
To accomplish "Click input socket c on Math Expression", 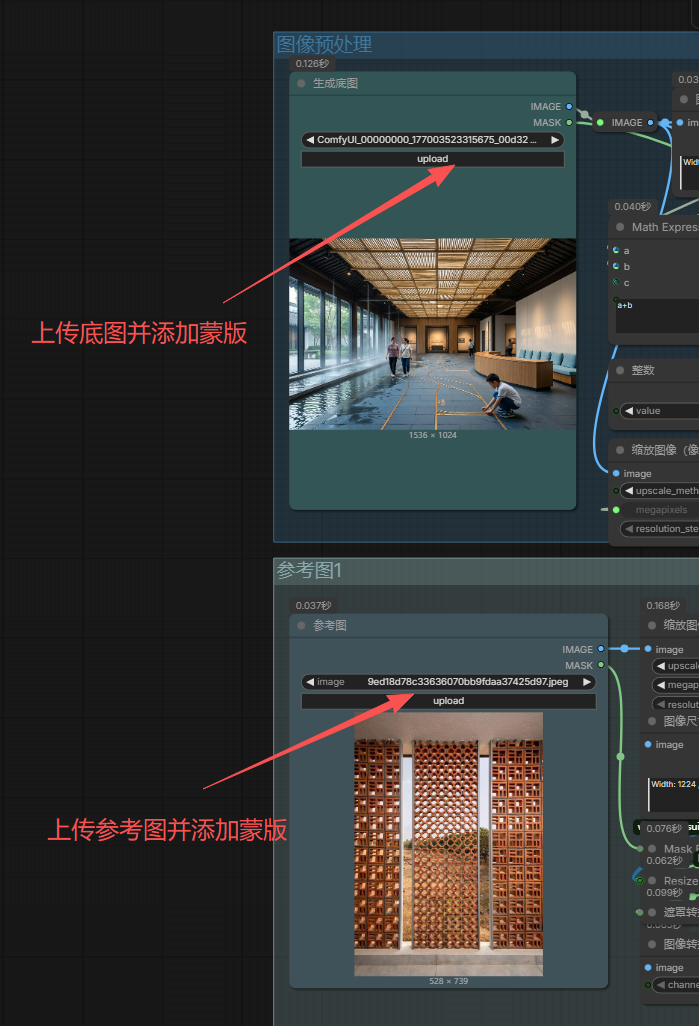I will pyautogui.click(x=616, y=282).
